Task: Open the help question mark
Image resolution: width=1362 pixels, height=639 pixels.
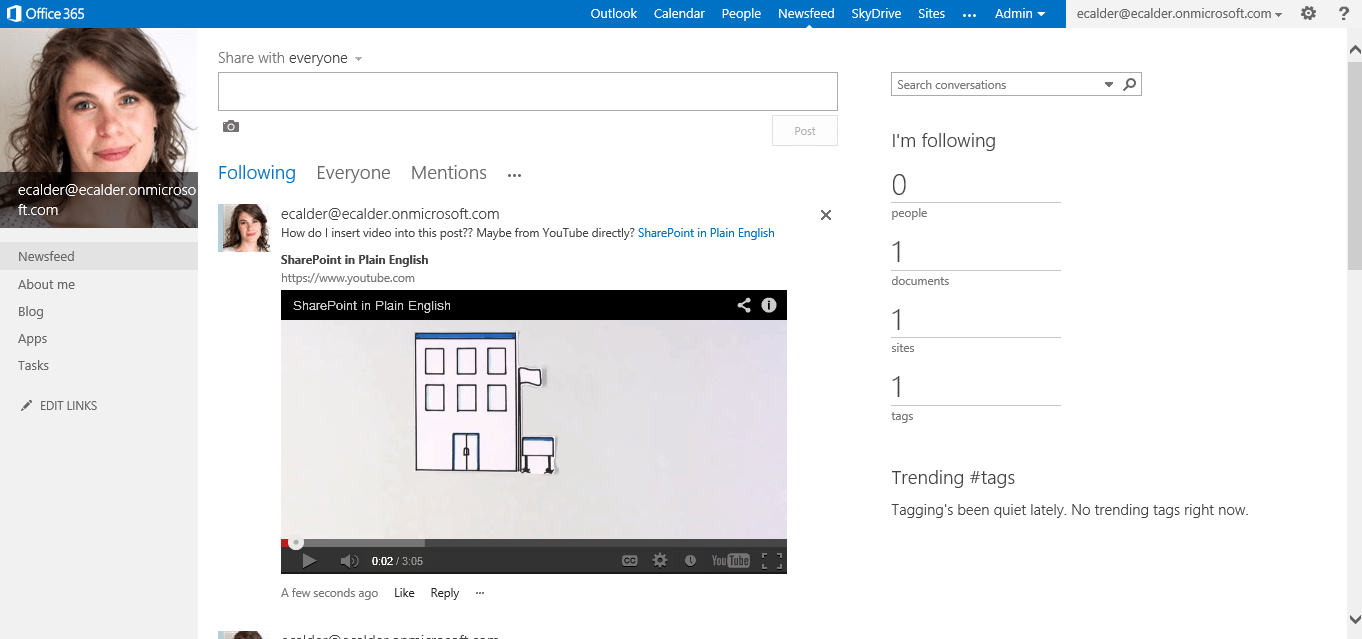Action: point(1343,13)
